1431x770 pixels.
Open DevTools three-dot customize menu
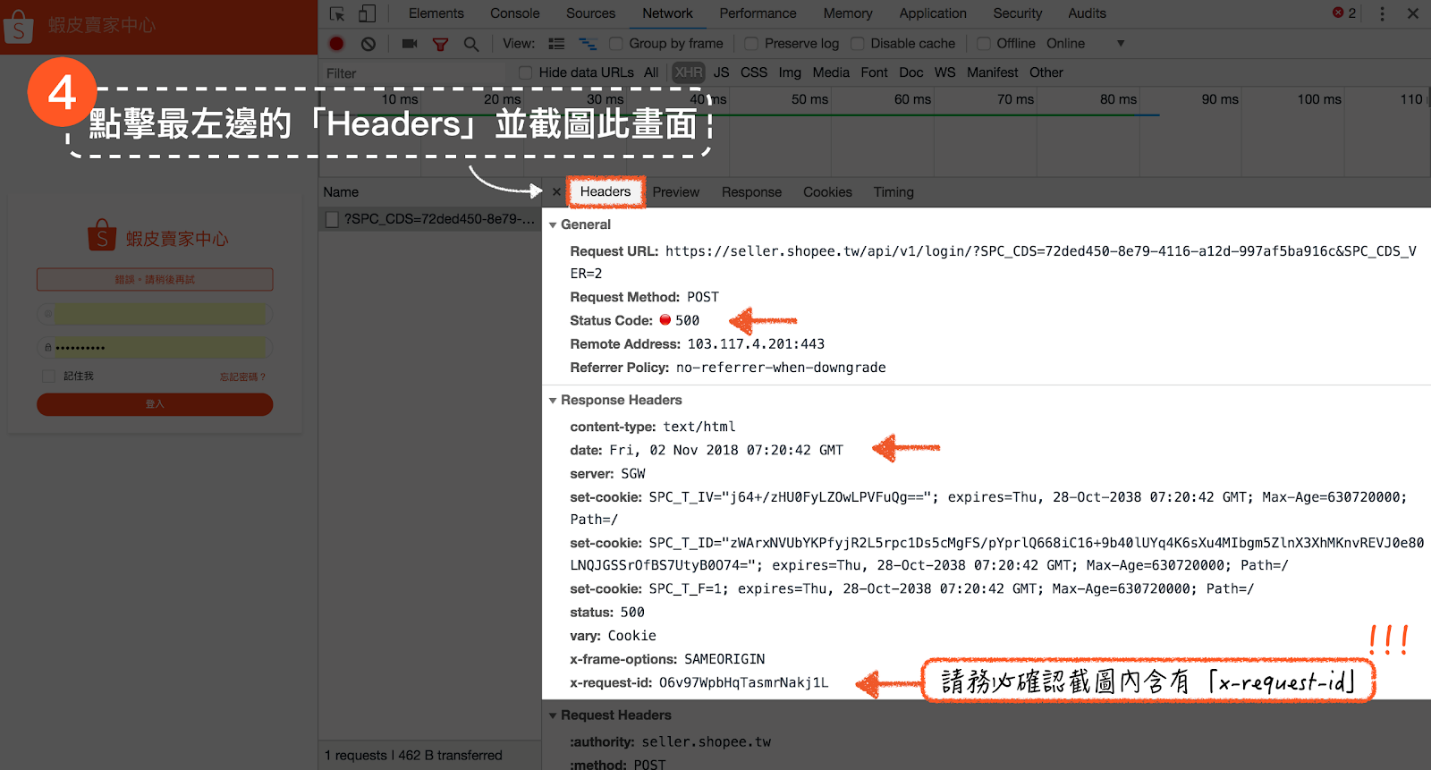tap(1383, 14)
